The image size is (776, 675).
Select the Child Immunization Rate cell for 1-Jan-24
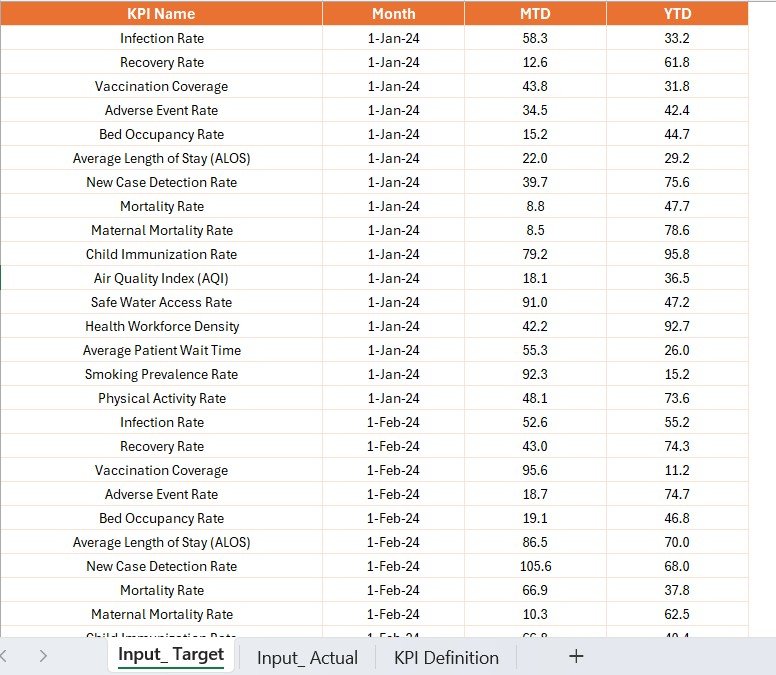click(x=161, y=254)
